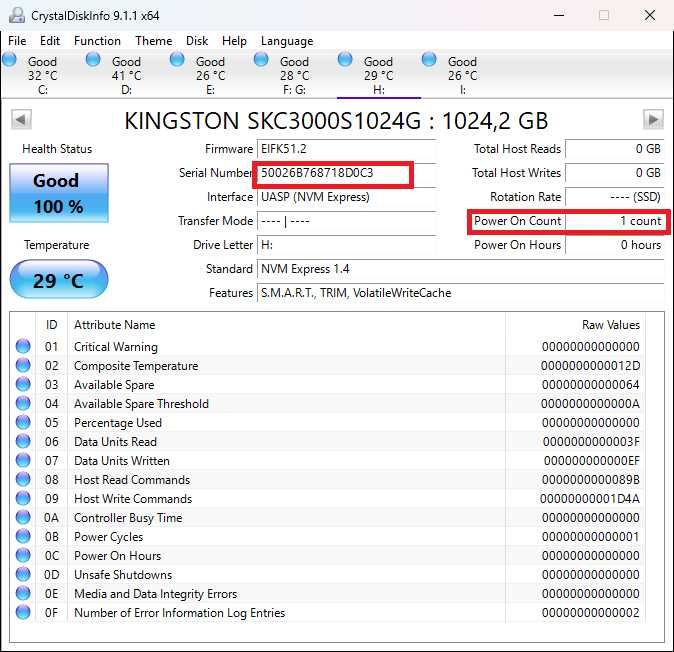Viewport: 674px width, 652px height.
Task: Select raw value 0000000001D4A
Action: 590,499
